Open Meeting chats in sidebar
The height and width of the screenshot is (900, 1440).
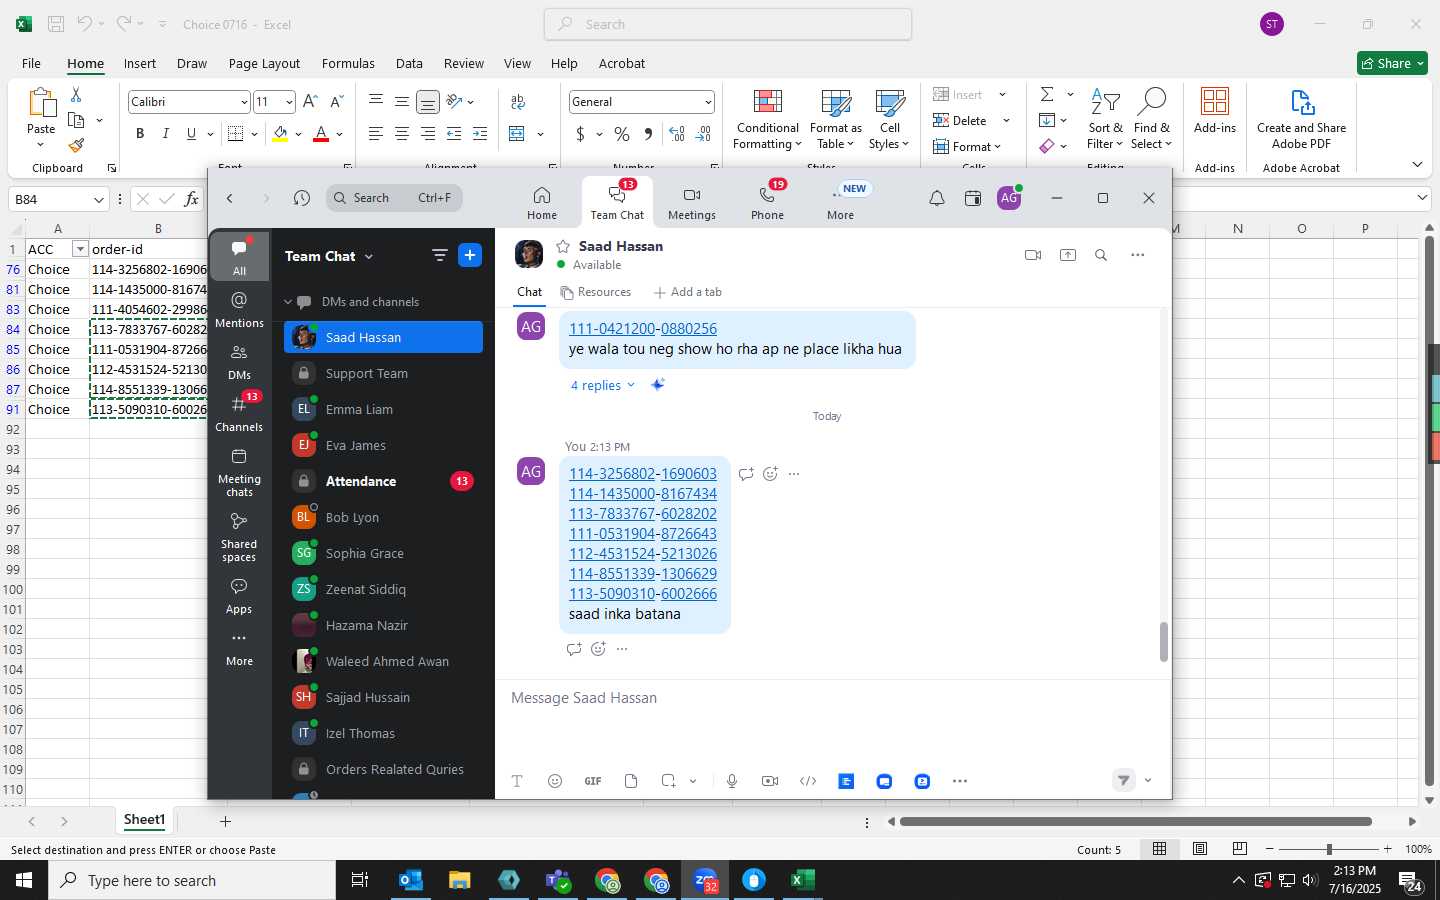239,472
